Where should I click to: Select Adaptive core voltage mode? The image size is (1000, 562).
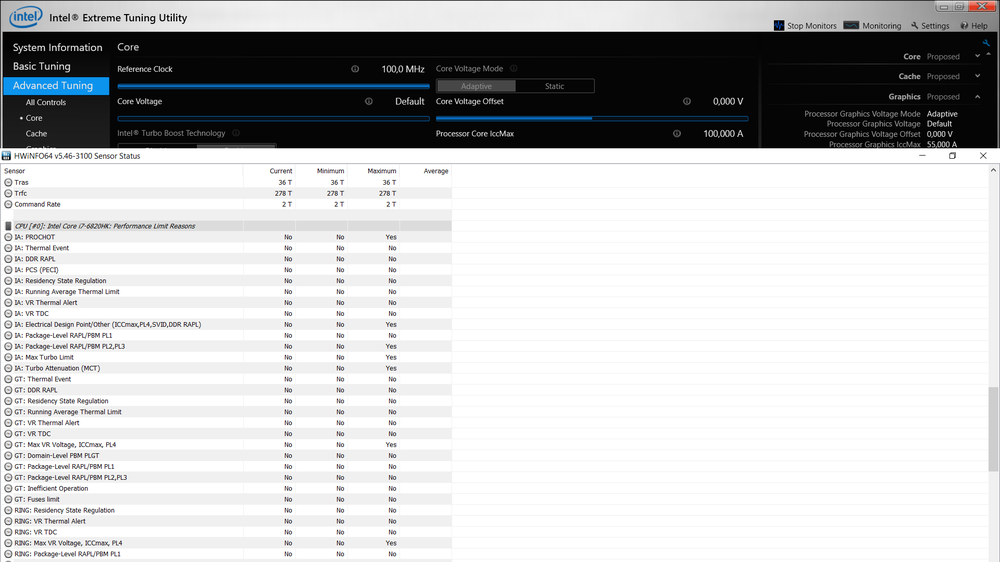click(x=476, y=86)
